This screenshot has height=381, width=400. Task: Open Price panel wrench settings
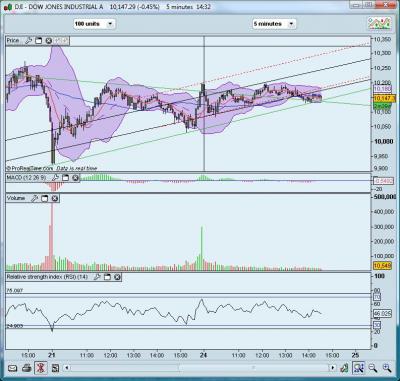coord(28,41)
